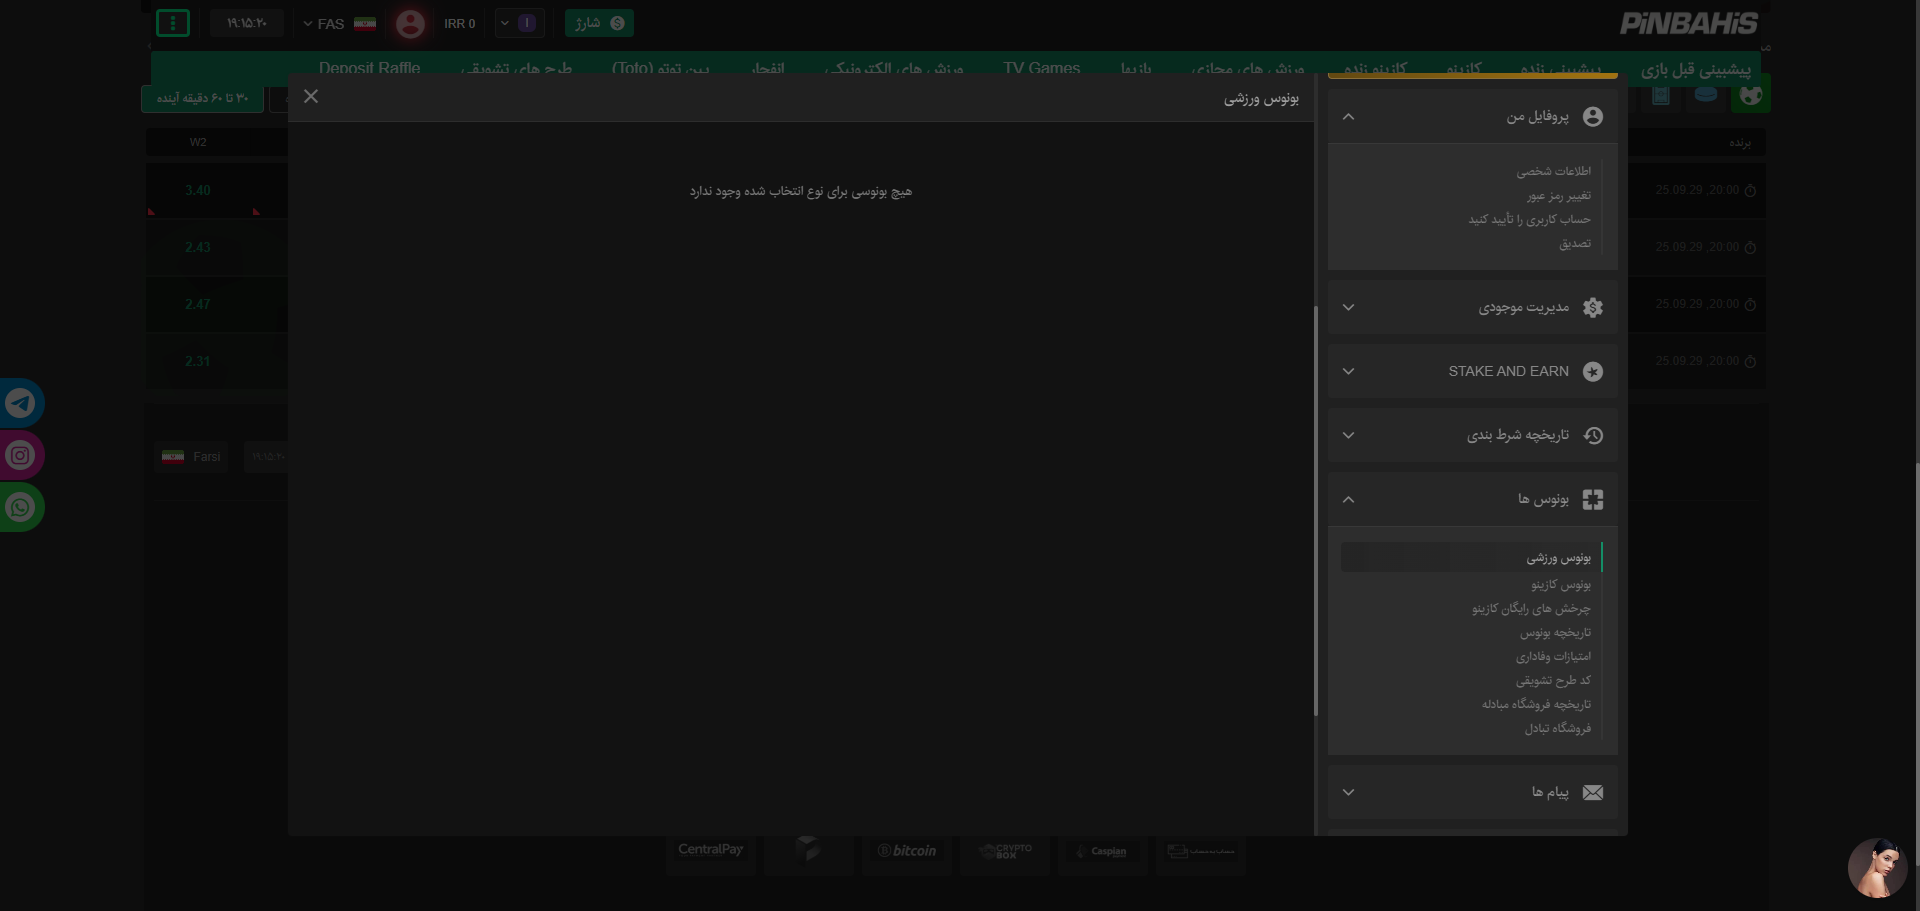Click the modal vertical scrollbar

click(x=1316, y=510)
